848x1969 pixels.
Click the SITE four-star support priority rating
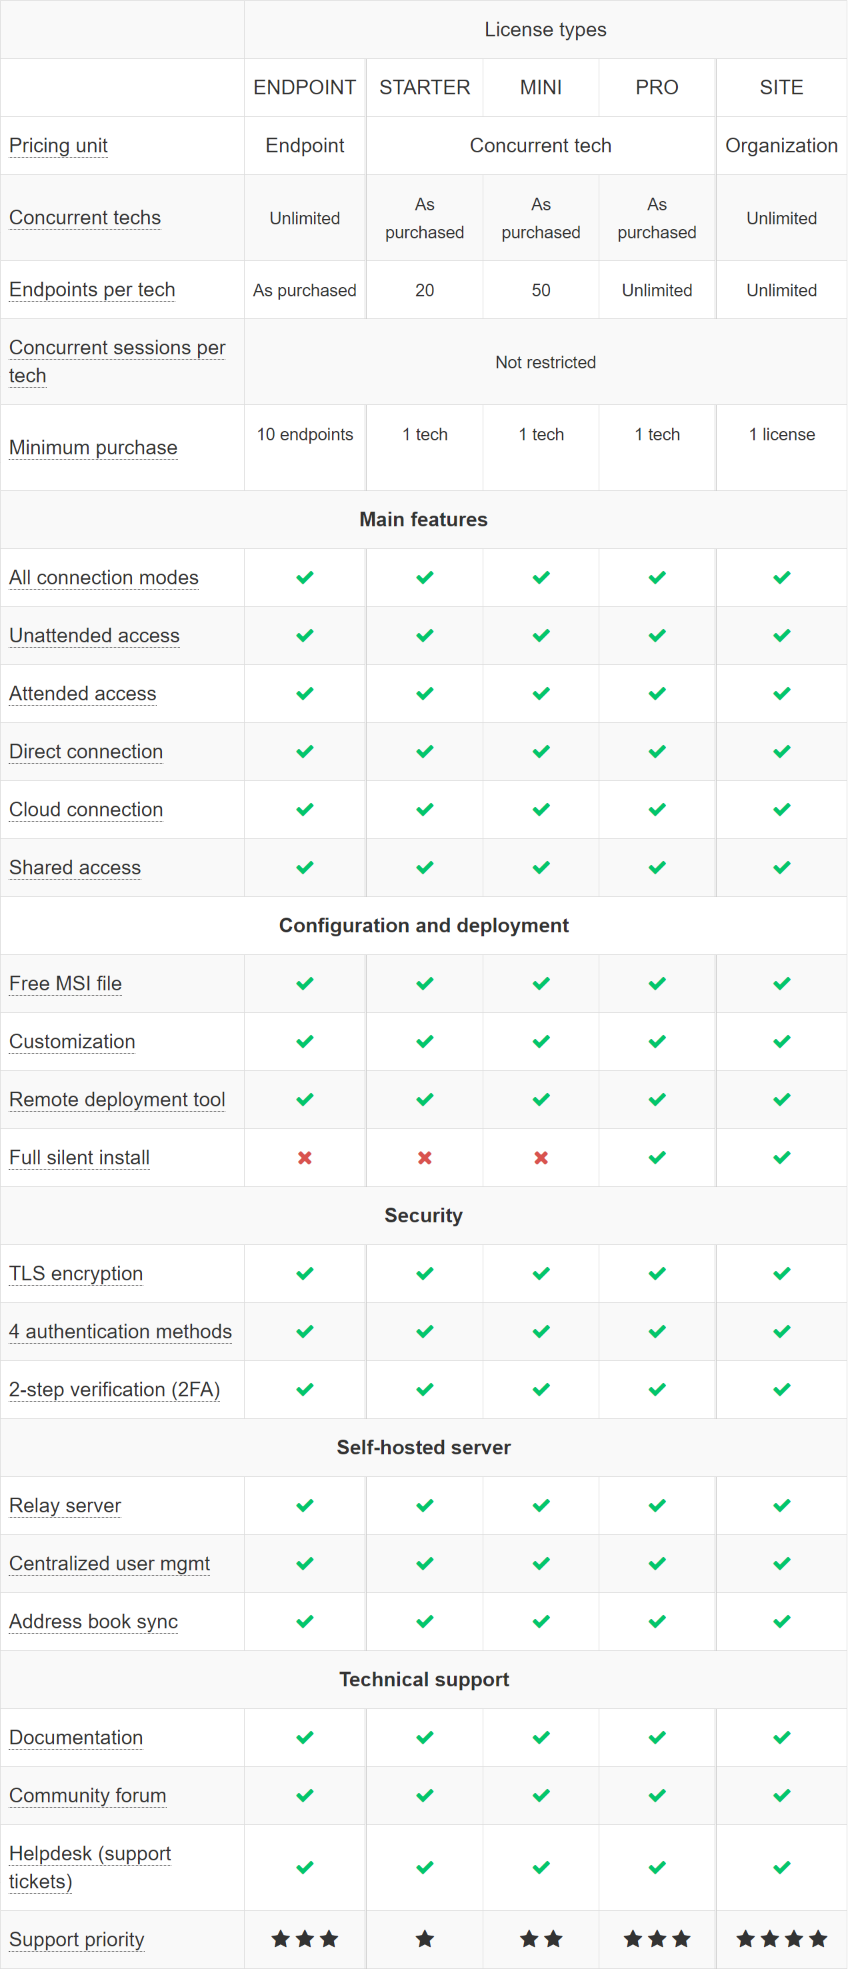(x=782, y=1939)
